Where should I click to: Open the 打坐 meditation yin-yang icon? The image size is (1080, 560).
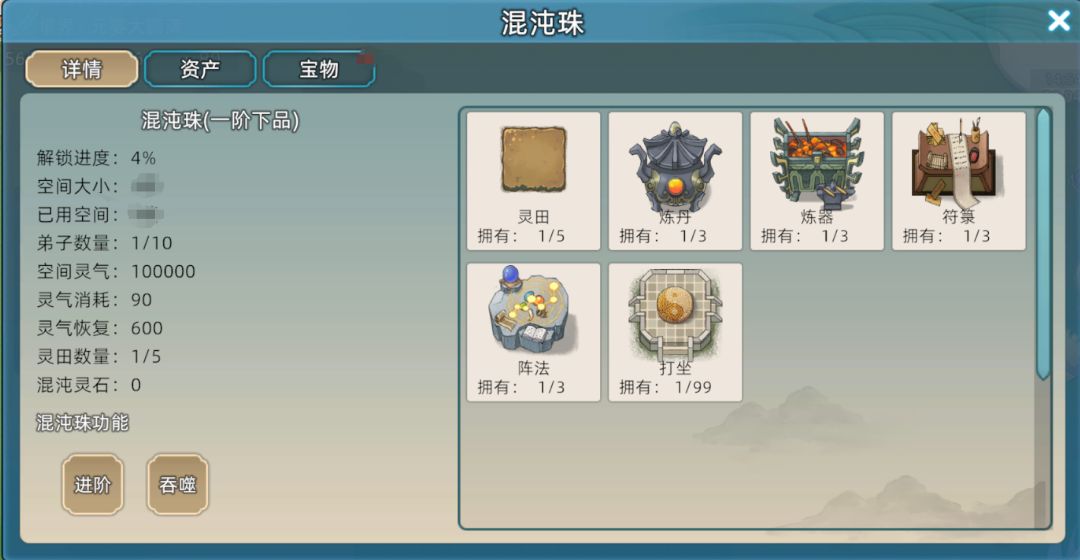click(x=675, y=311)
